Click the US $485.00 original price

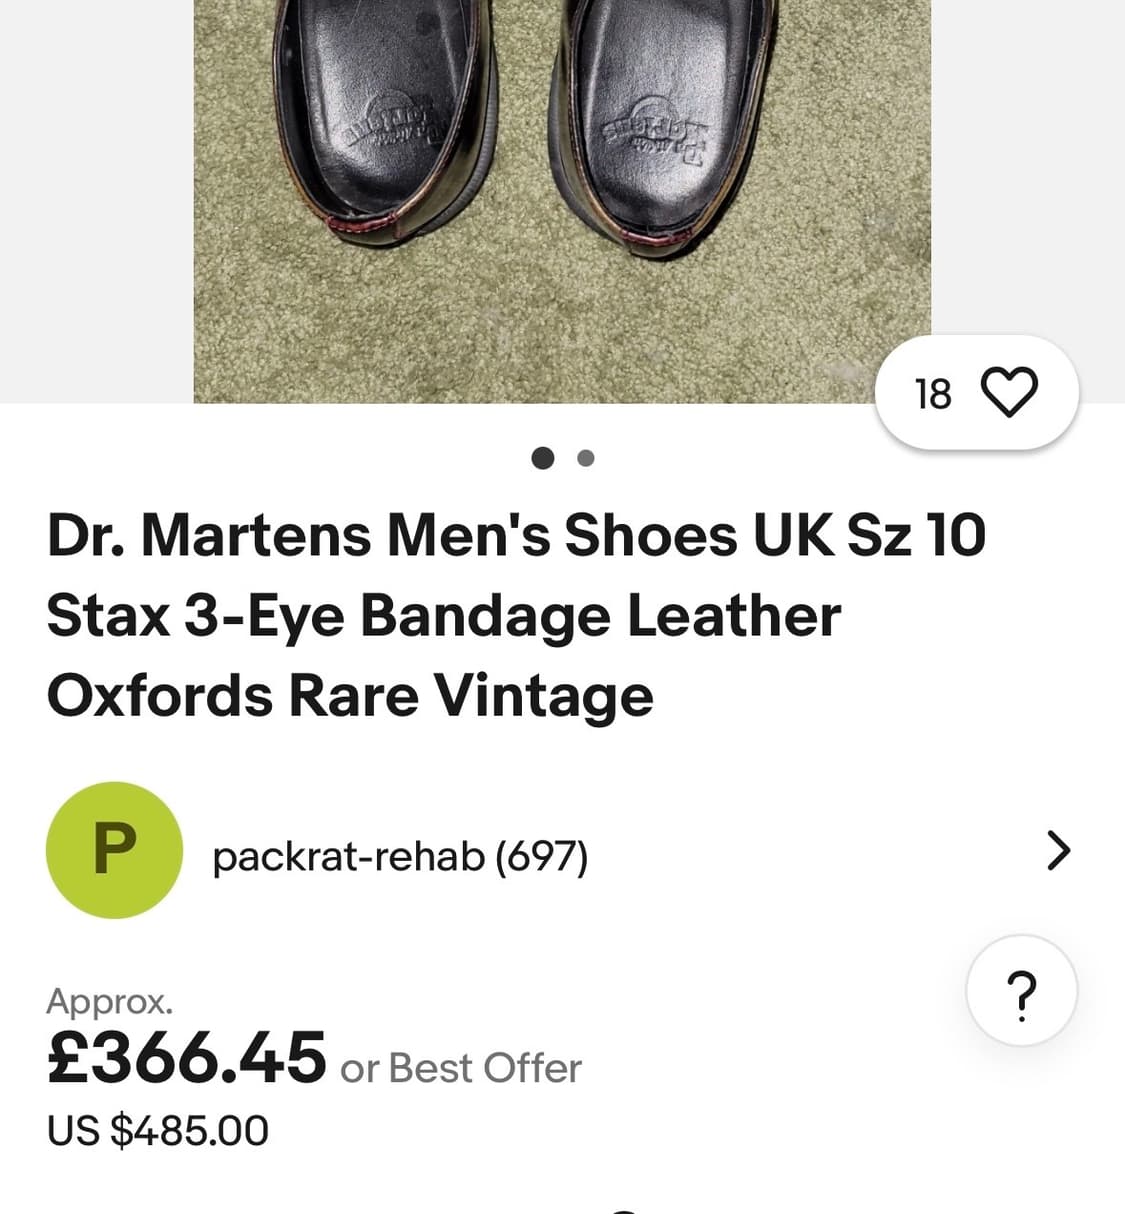(158, 1131)
